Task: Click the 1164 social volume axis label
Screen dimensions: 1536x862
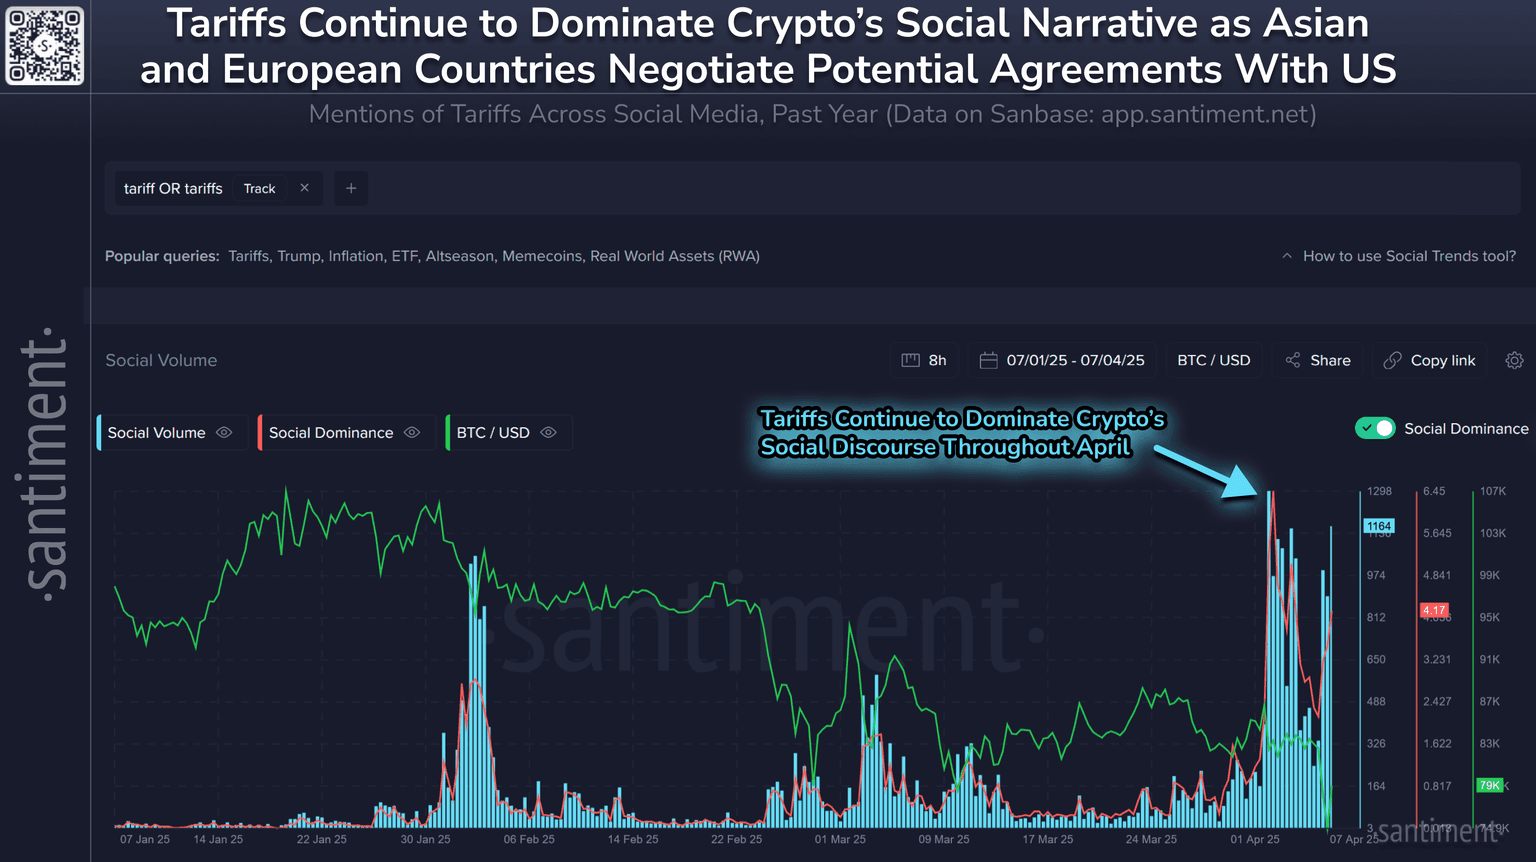Action: (x=1379, y=526)
